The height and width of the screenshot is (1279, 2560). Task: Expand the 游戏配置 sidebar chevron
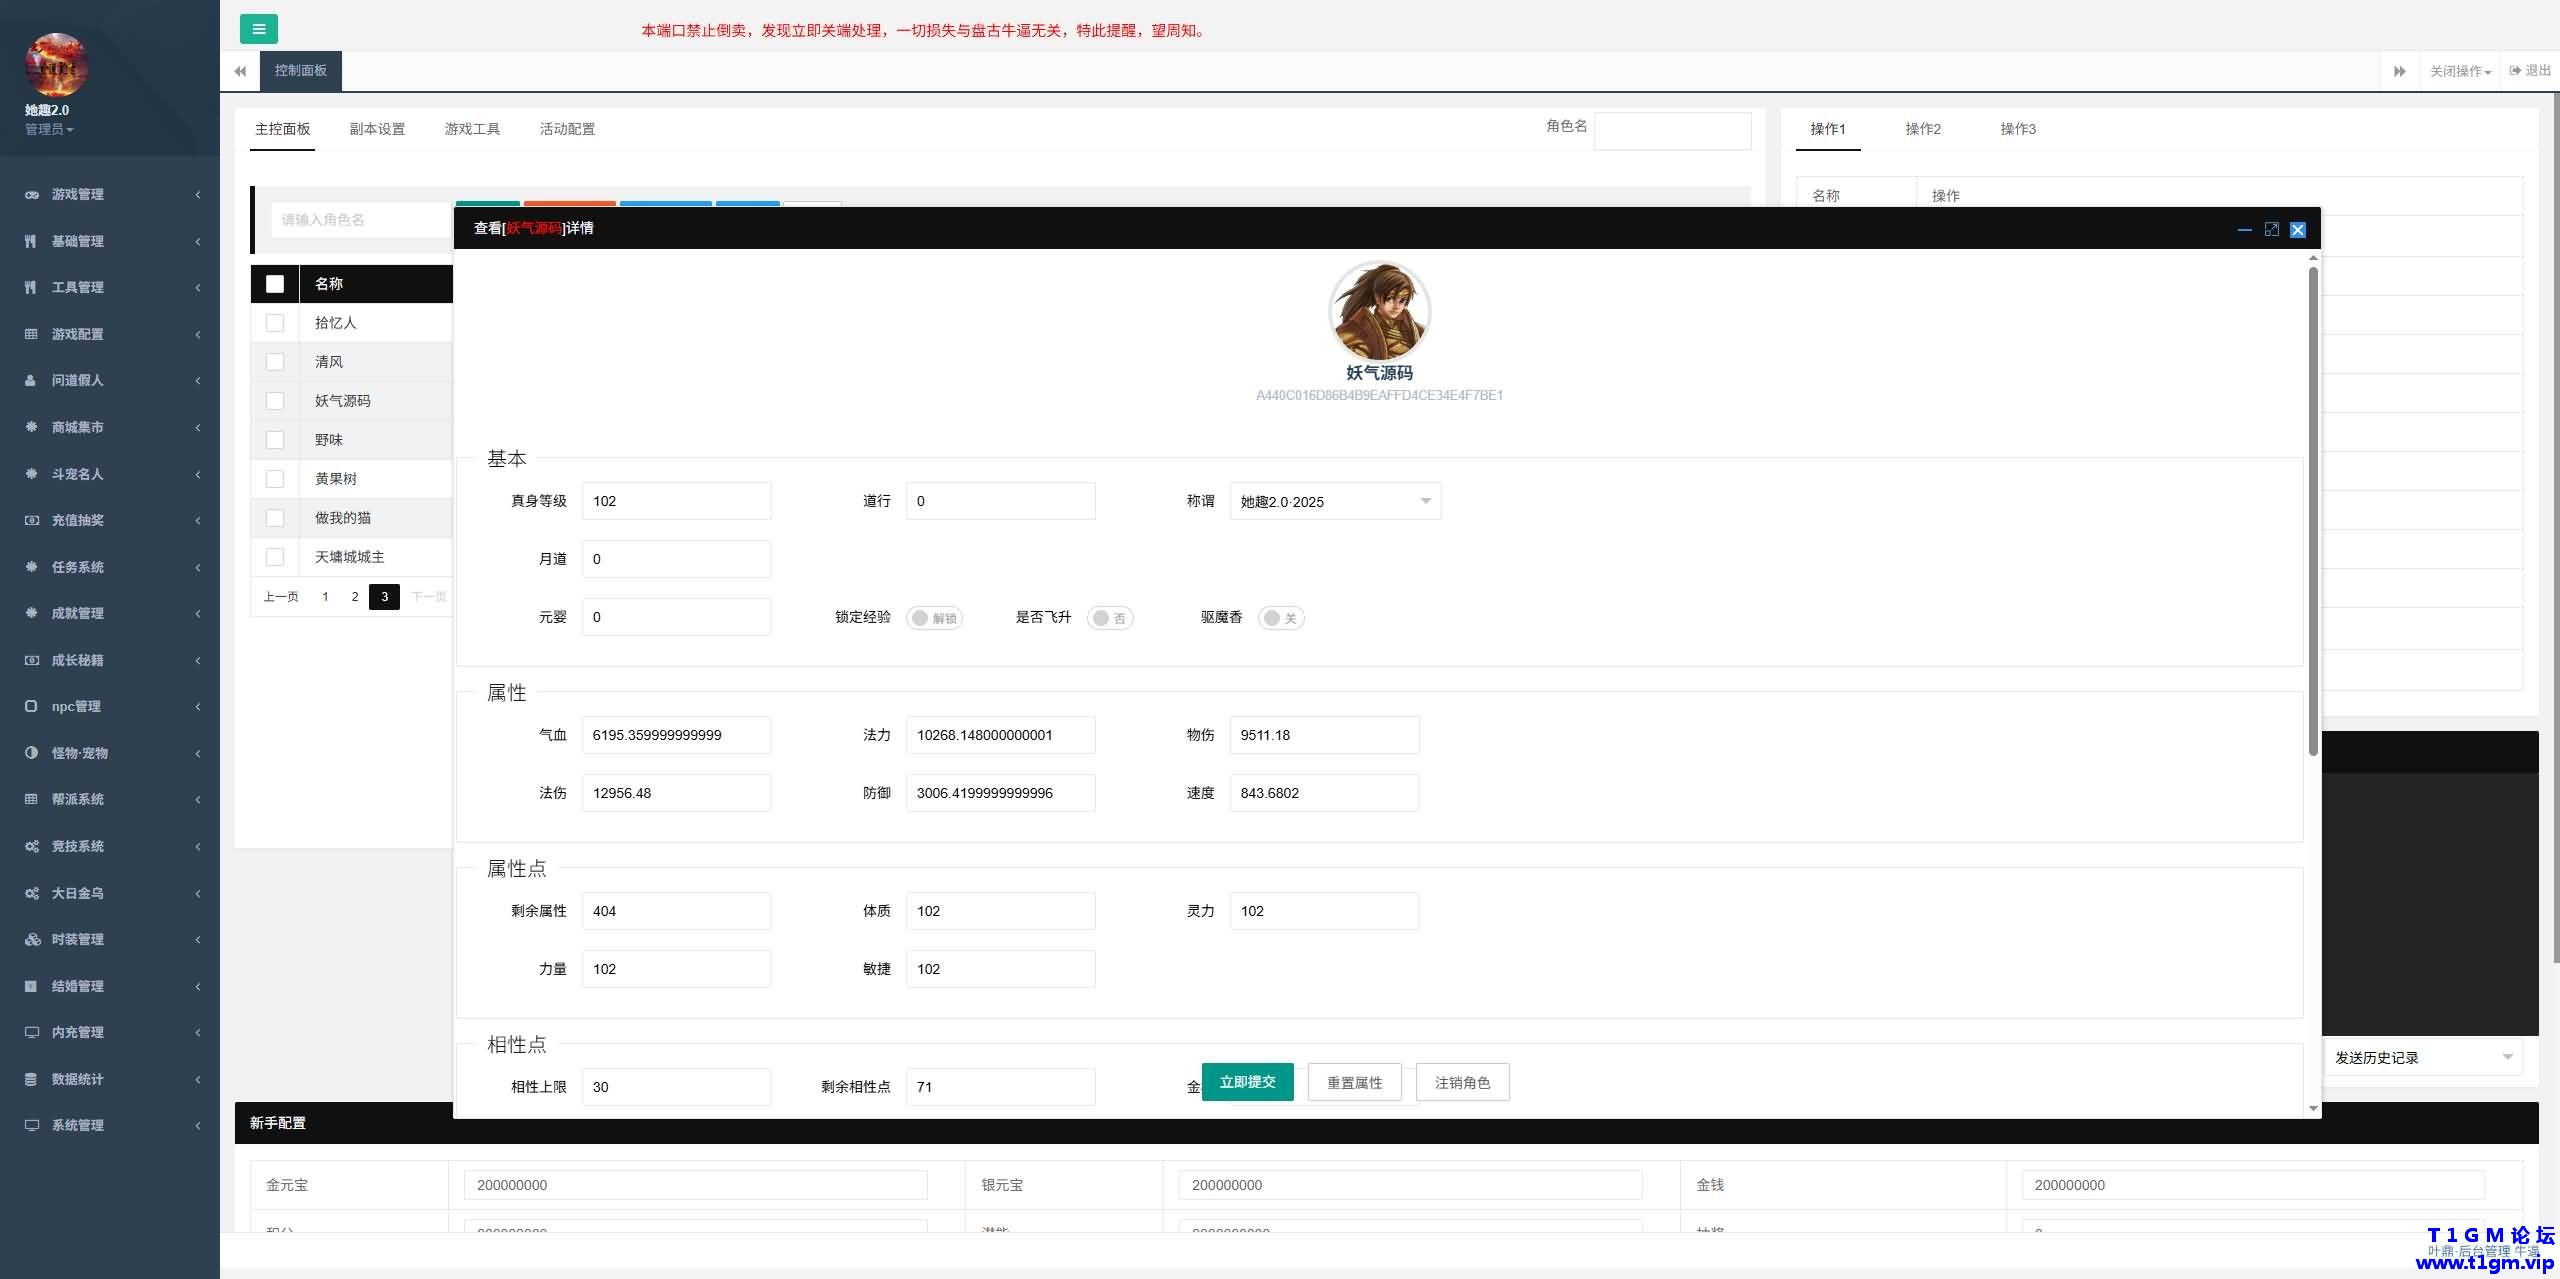[198, 334]
